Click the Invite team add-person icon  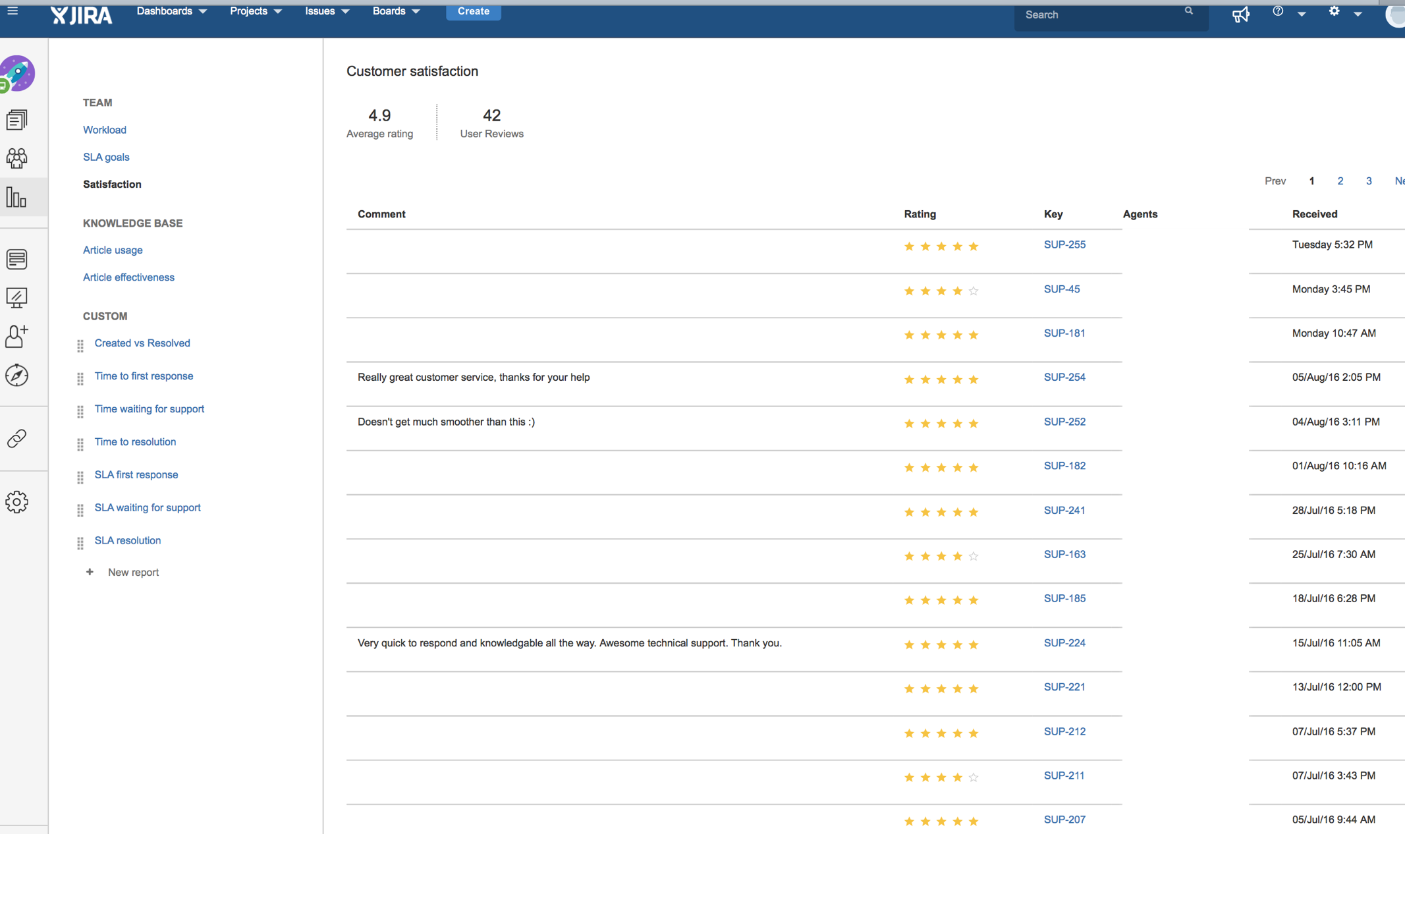pos(17,336)
